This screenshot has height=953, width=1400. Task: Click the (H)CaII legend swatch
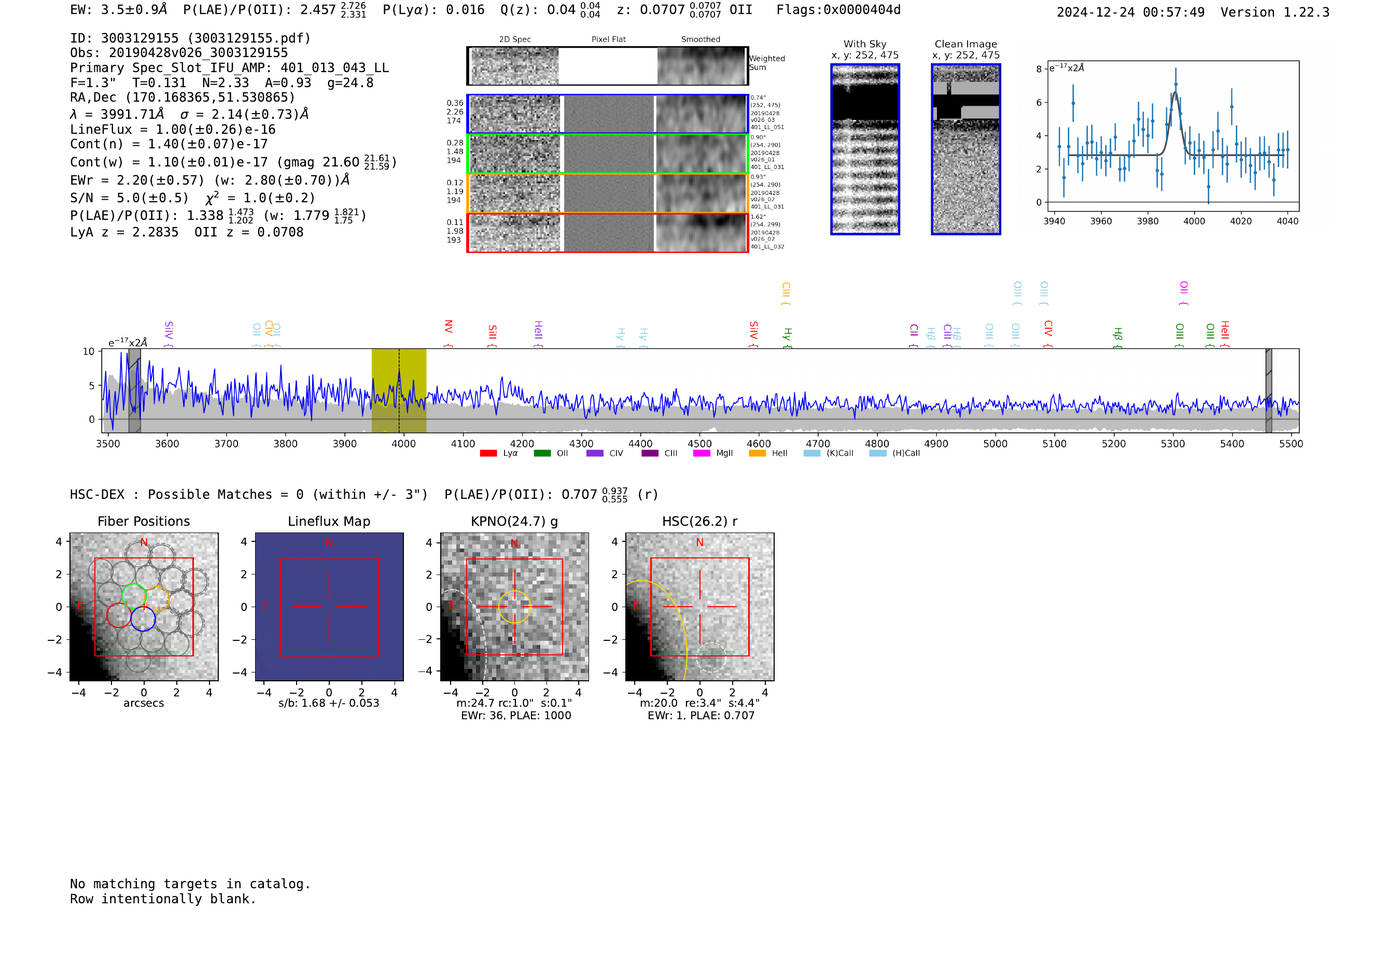[878, 454]
